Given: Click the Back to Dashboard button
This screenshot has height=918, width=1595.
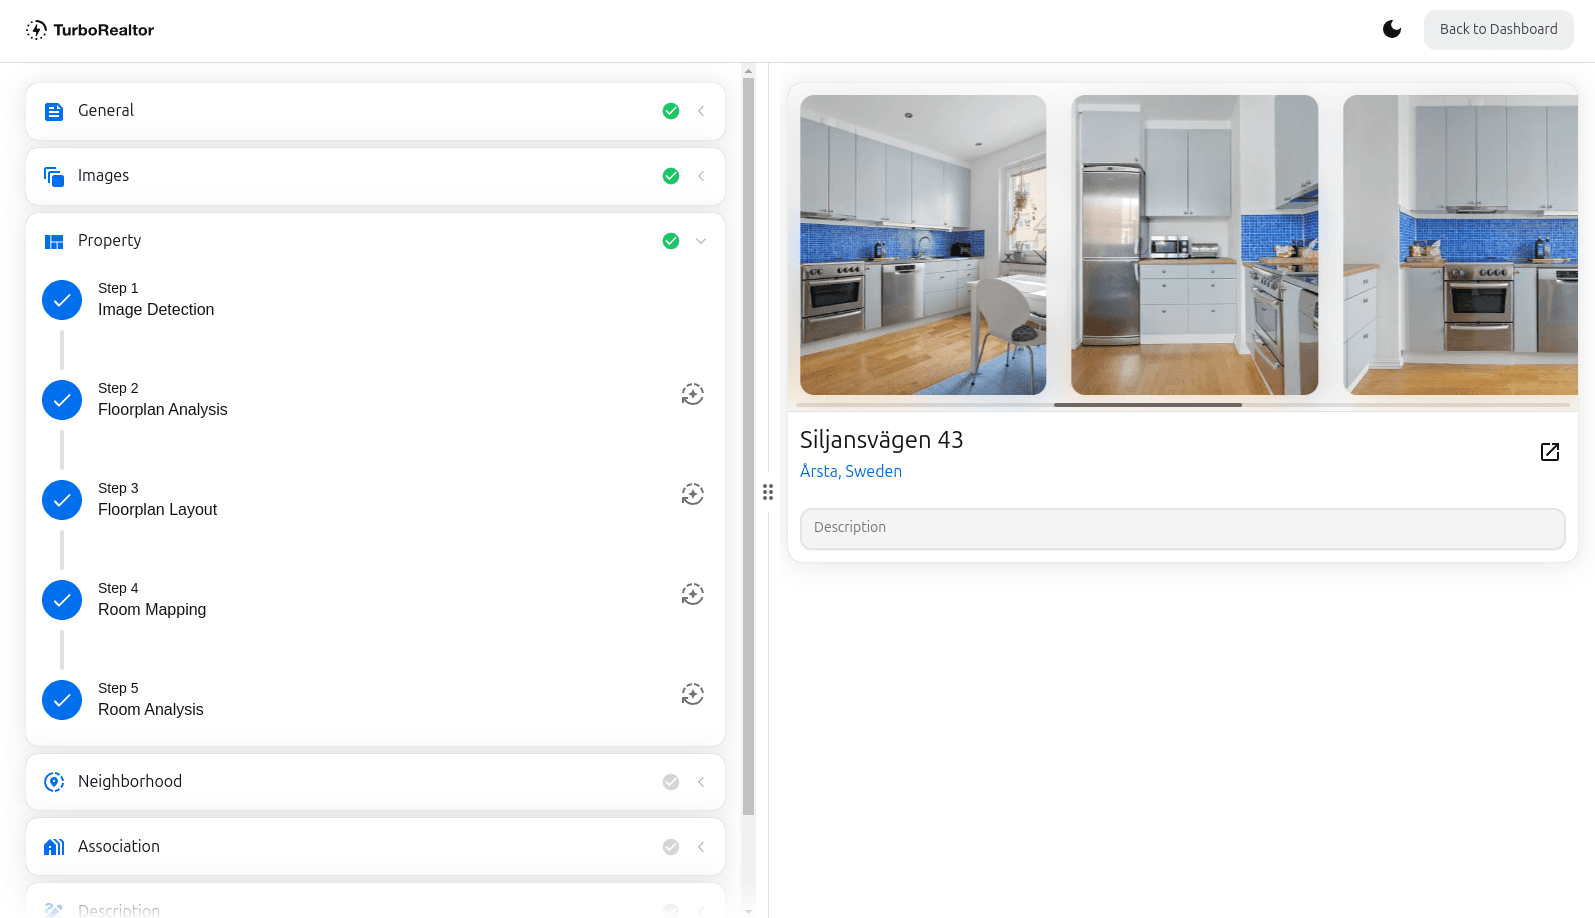Looking at the screenshot, I should [1498, 30].
